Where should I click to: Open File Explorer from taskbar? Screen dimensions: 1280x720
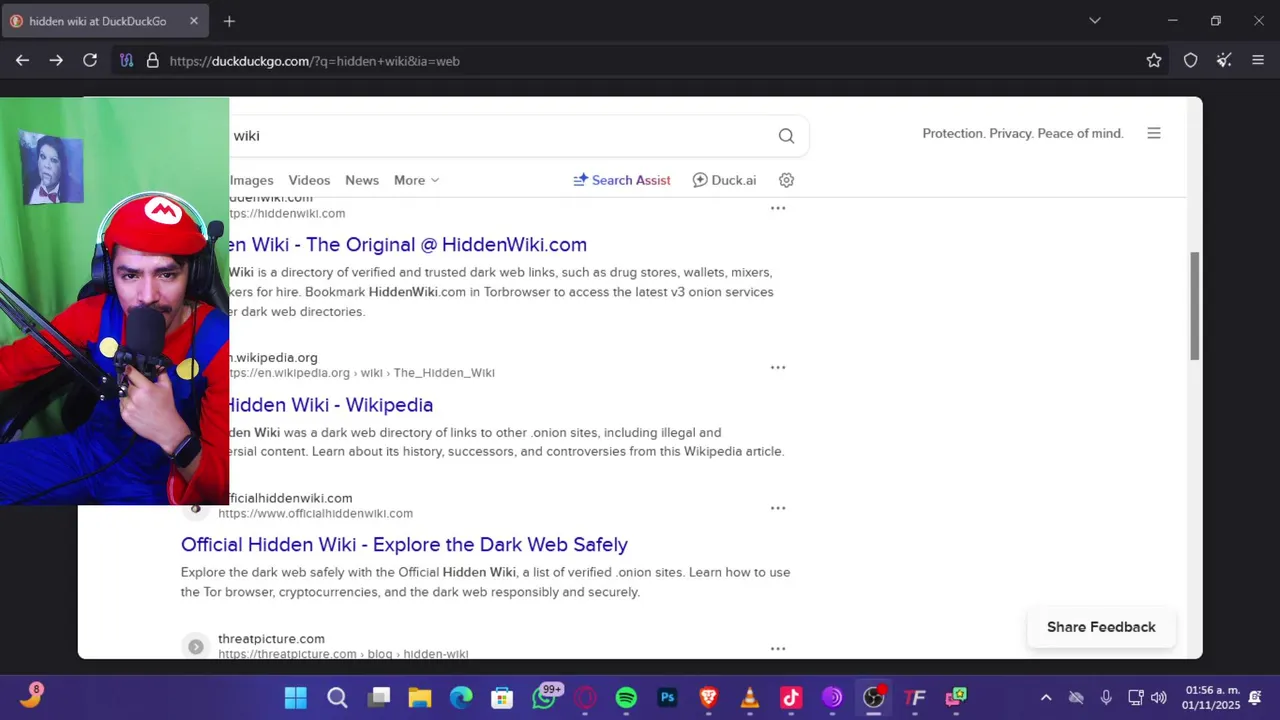point(420,697)
